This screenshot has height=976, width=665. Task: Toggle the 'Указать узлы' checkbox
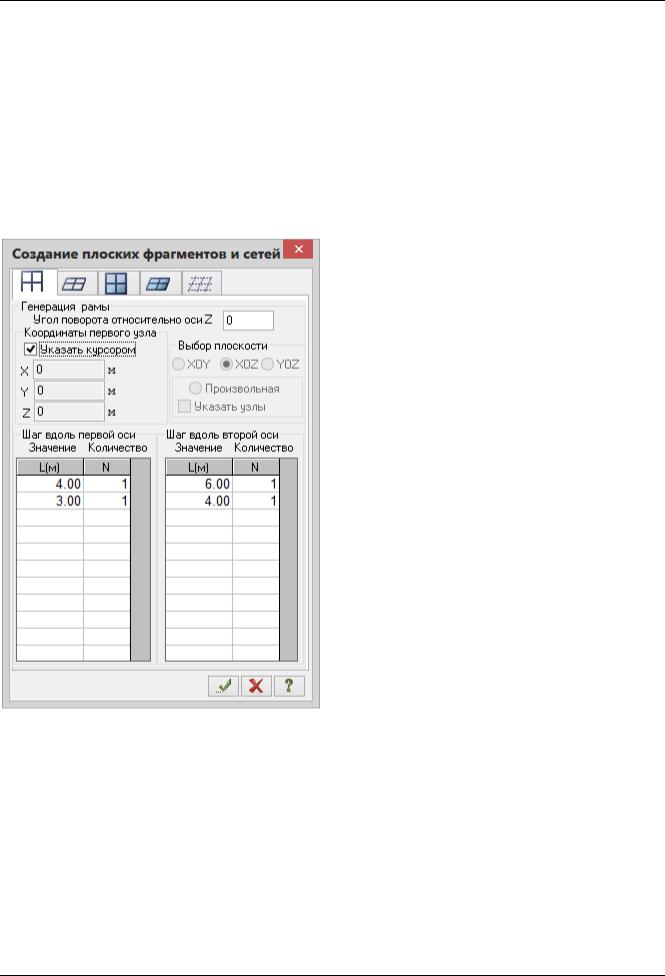[x=184, y=406]
